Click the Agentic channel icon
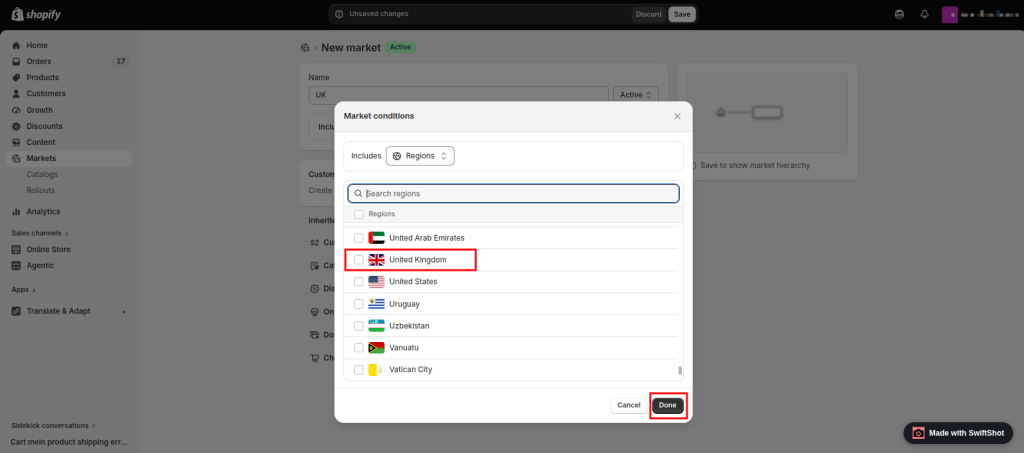The height and width of the screenshot is (453, 1024). (16, 266)
